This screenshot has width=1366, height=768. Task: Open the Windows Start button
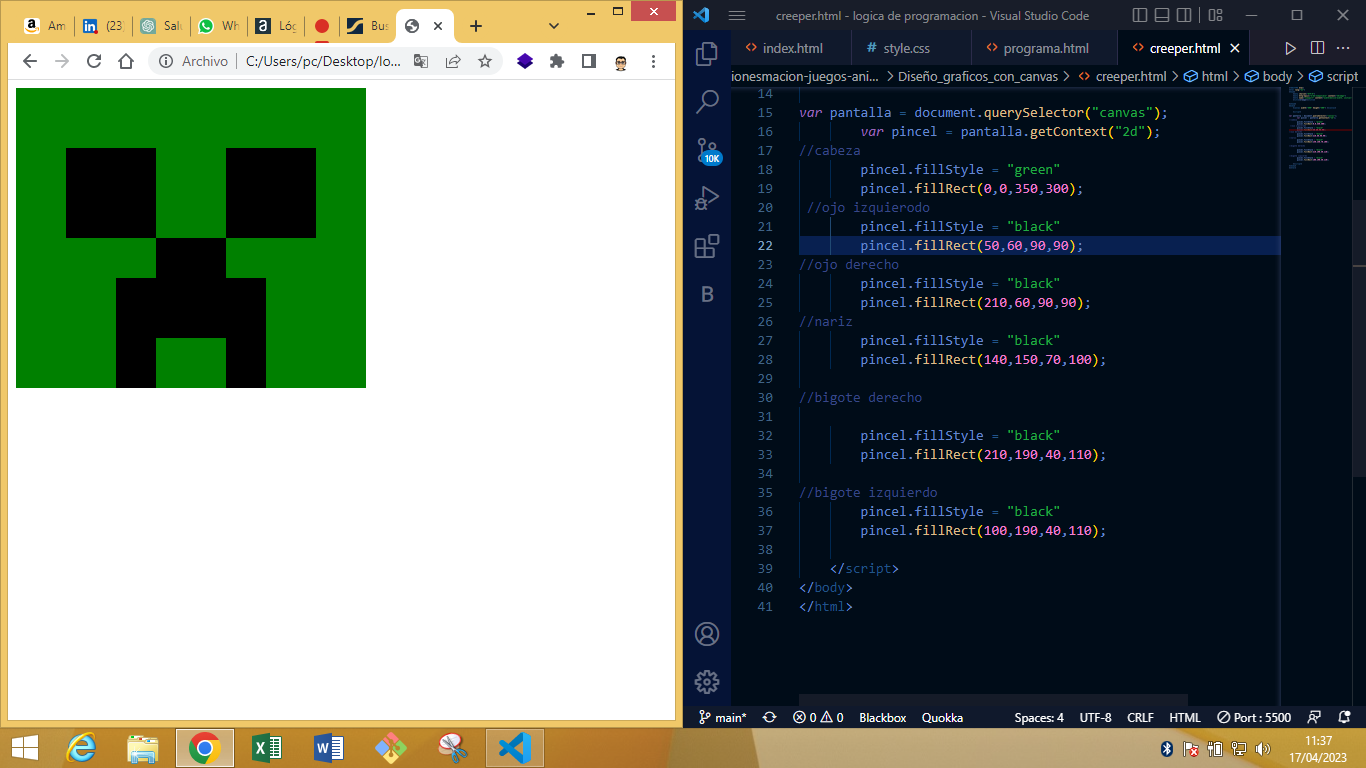(24, 747)
